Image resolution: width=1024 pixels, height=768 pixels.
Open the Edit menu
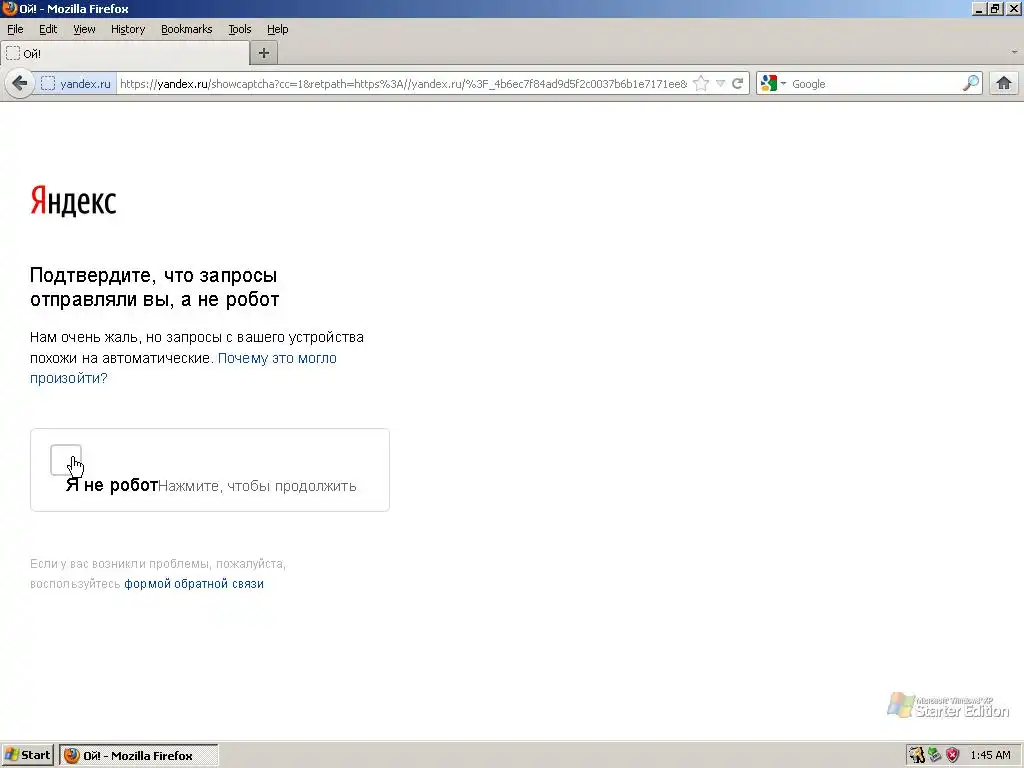[x=48, y=29]
